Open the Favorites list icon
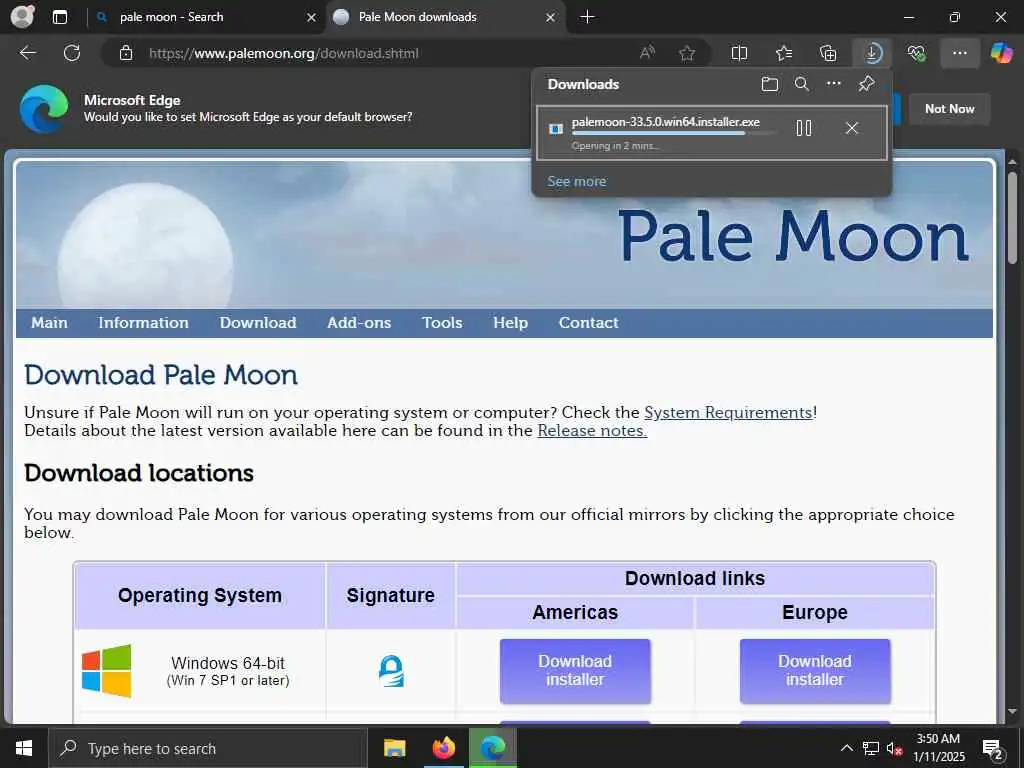Image resolution: width=1024 pixels, height=768 pixels. (784, 53)
